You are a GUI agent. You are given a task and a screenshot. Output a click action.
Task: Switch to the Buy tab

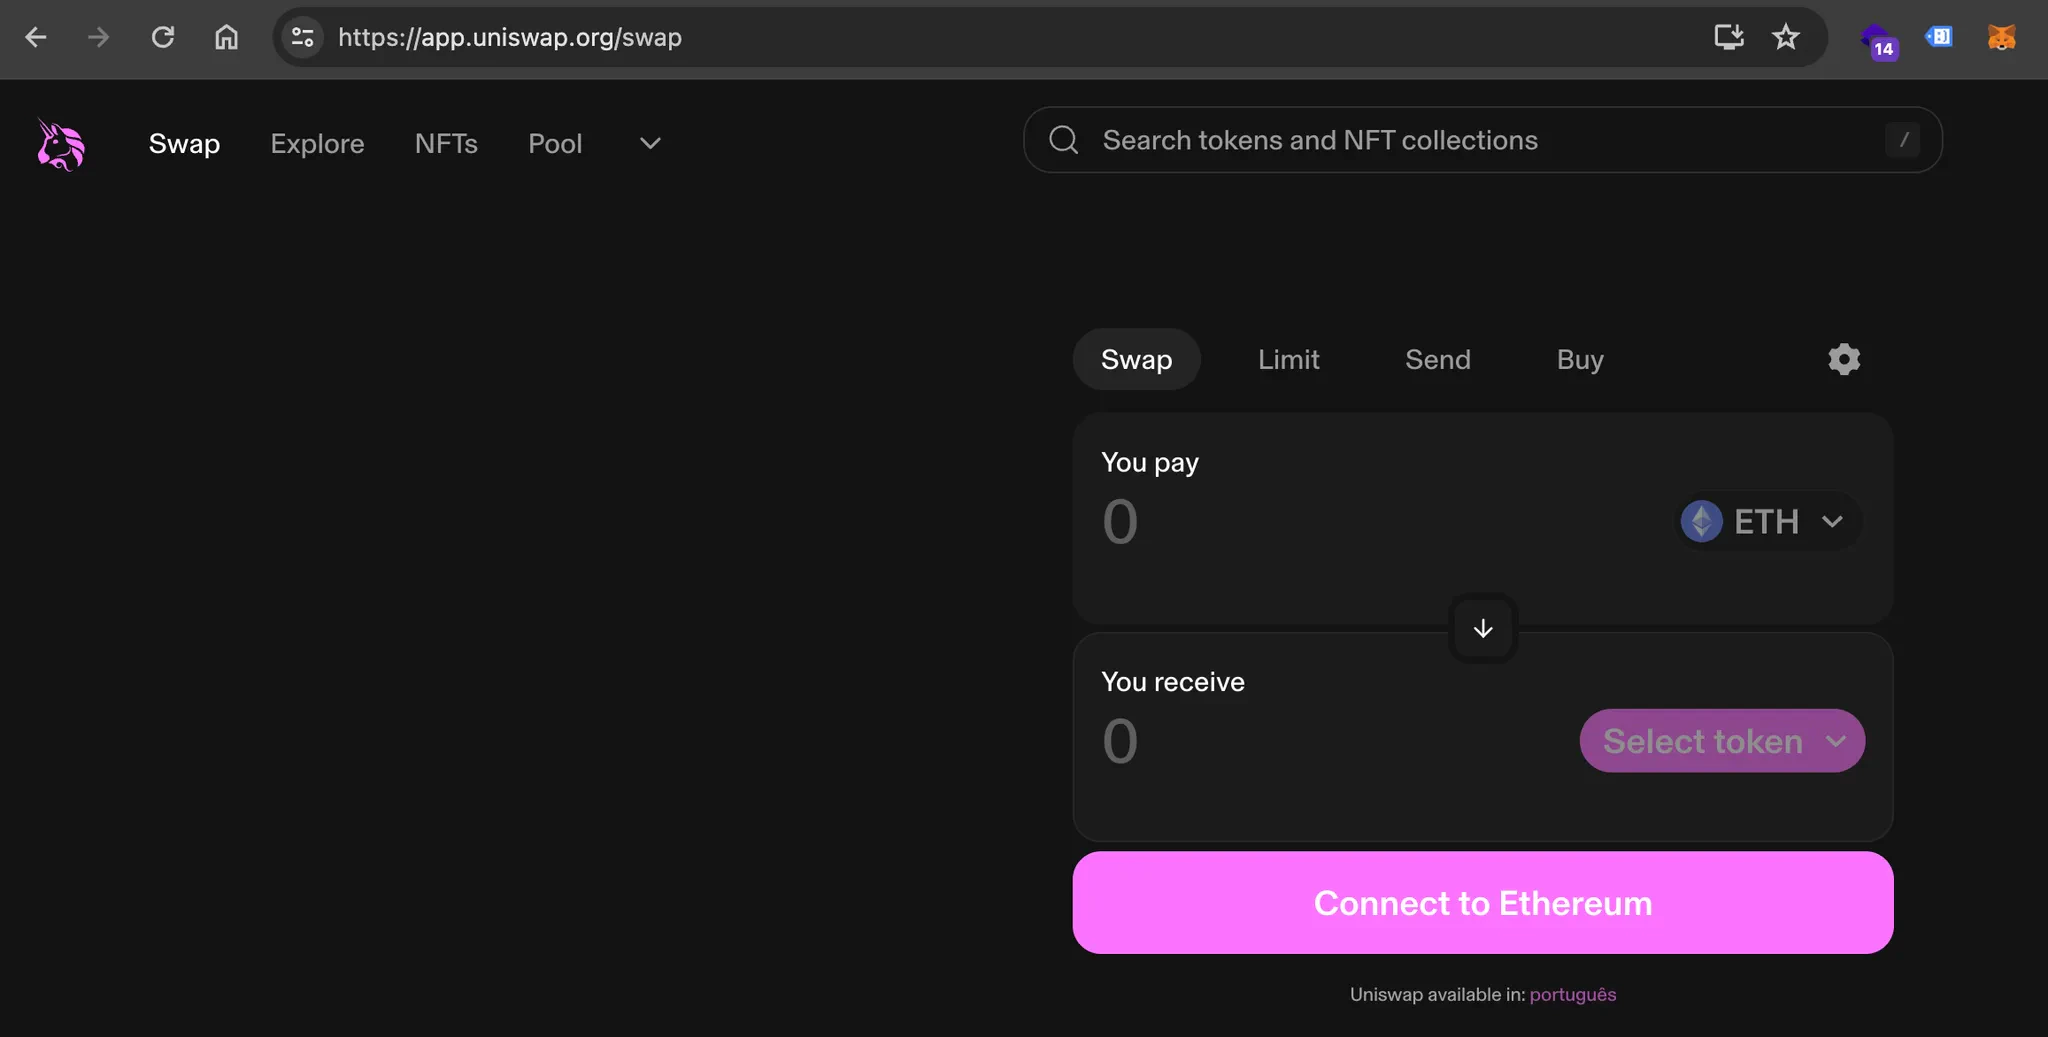(1580, 359)
